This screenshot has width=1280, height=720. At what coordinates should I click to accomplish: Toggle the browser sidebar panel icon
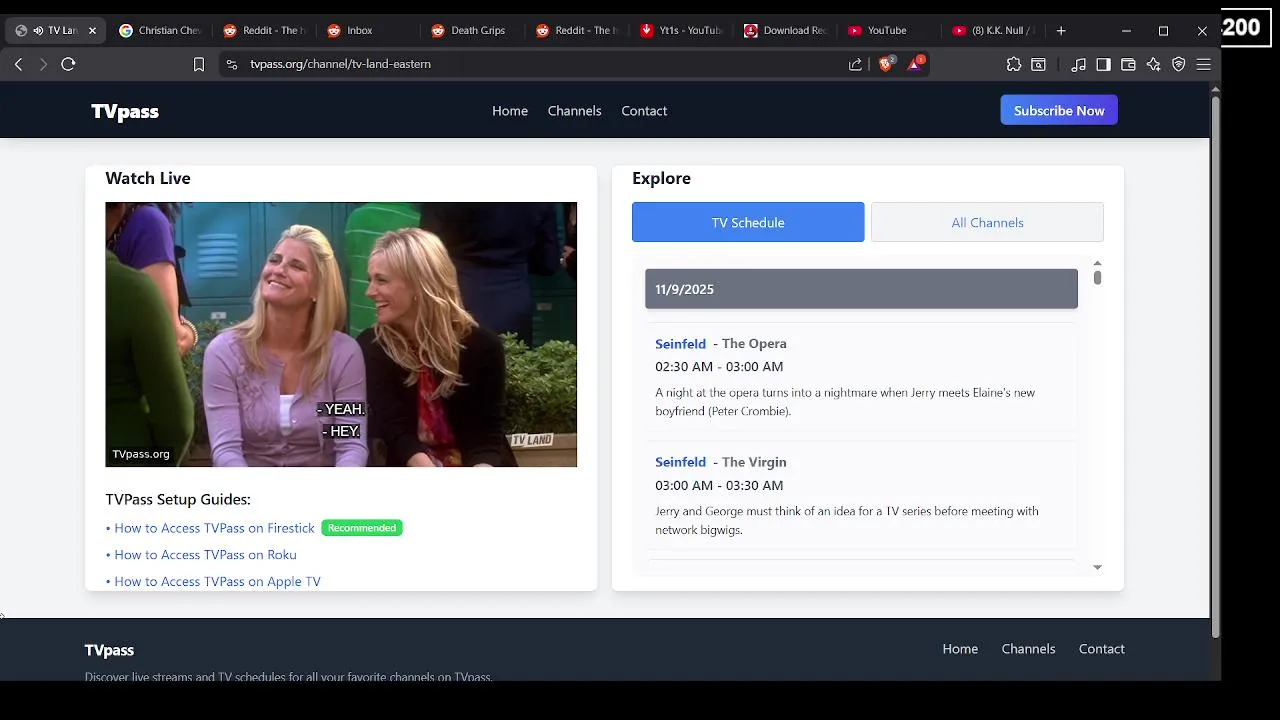(1103, 64)
